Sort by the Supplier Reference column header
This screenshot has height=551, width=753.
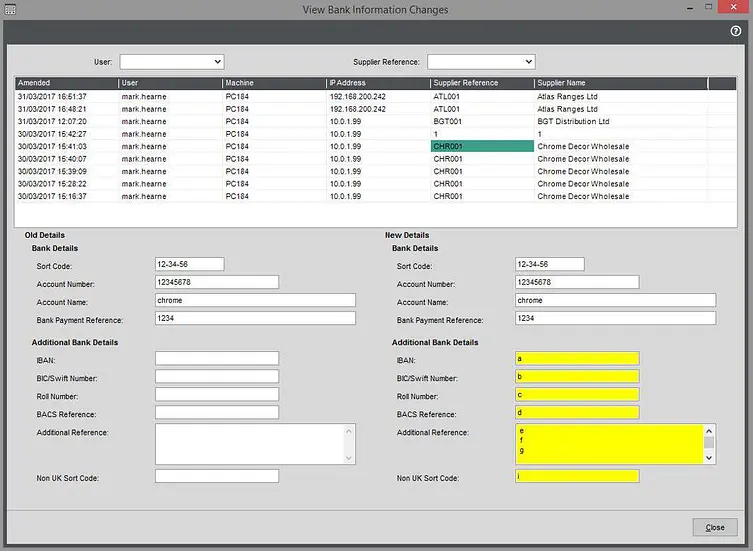click(x=482, y=83)
